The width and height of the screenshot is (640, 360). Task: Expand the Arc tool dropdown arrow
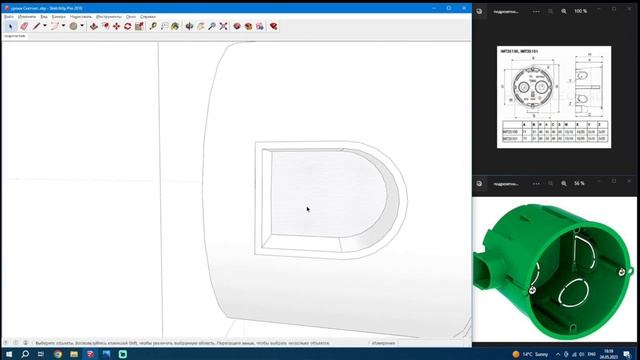pos(63,26)
